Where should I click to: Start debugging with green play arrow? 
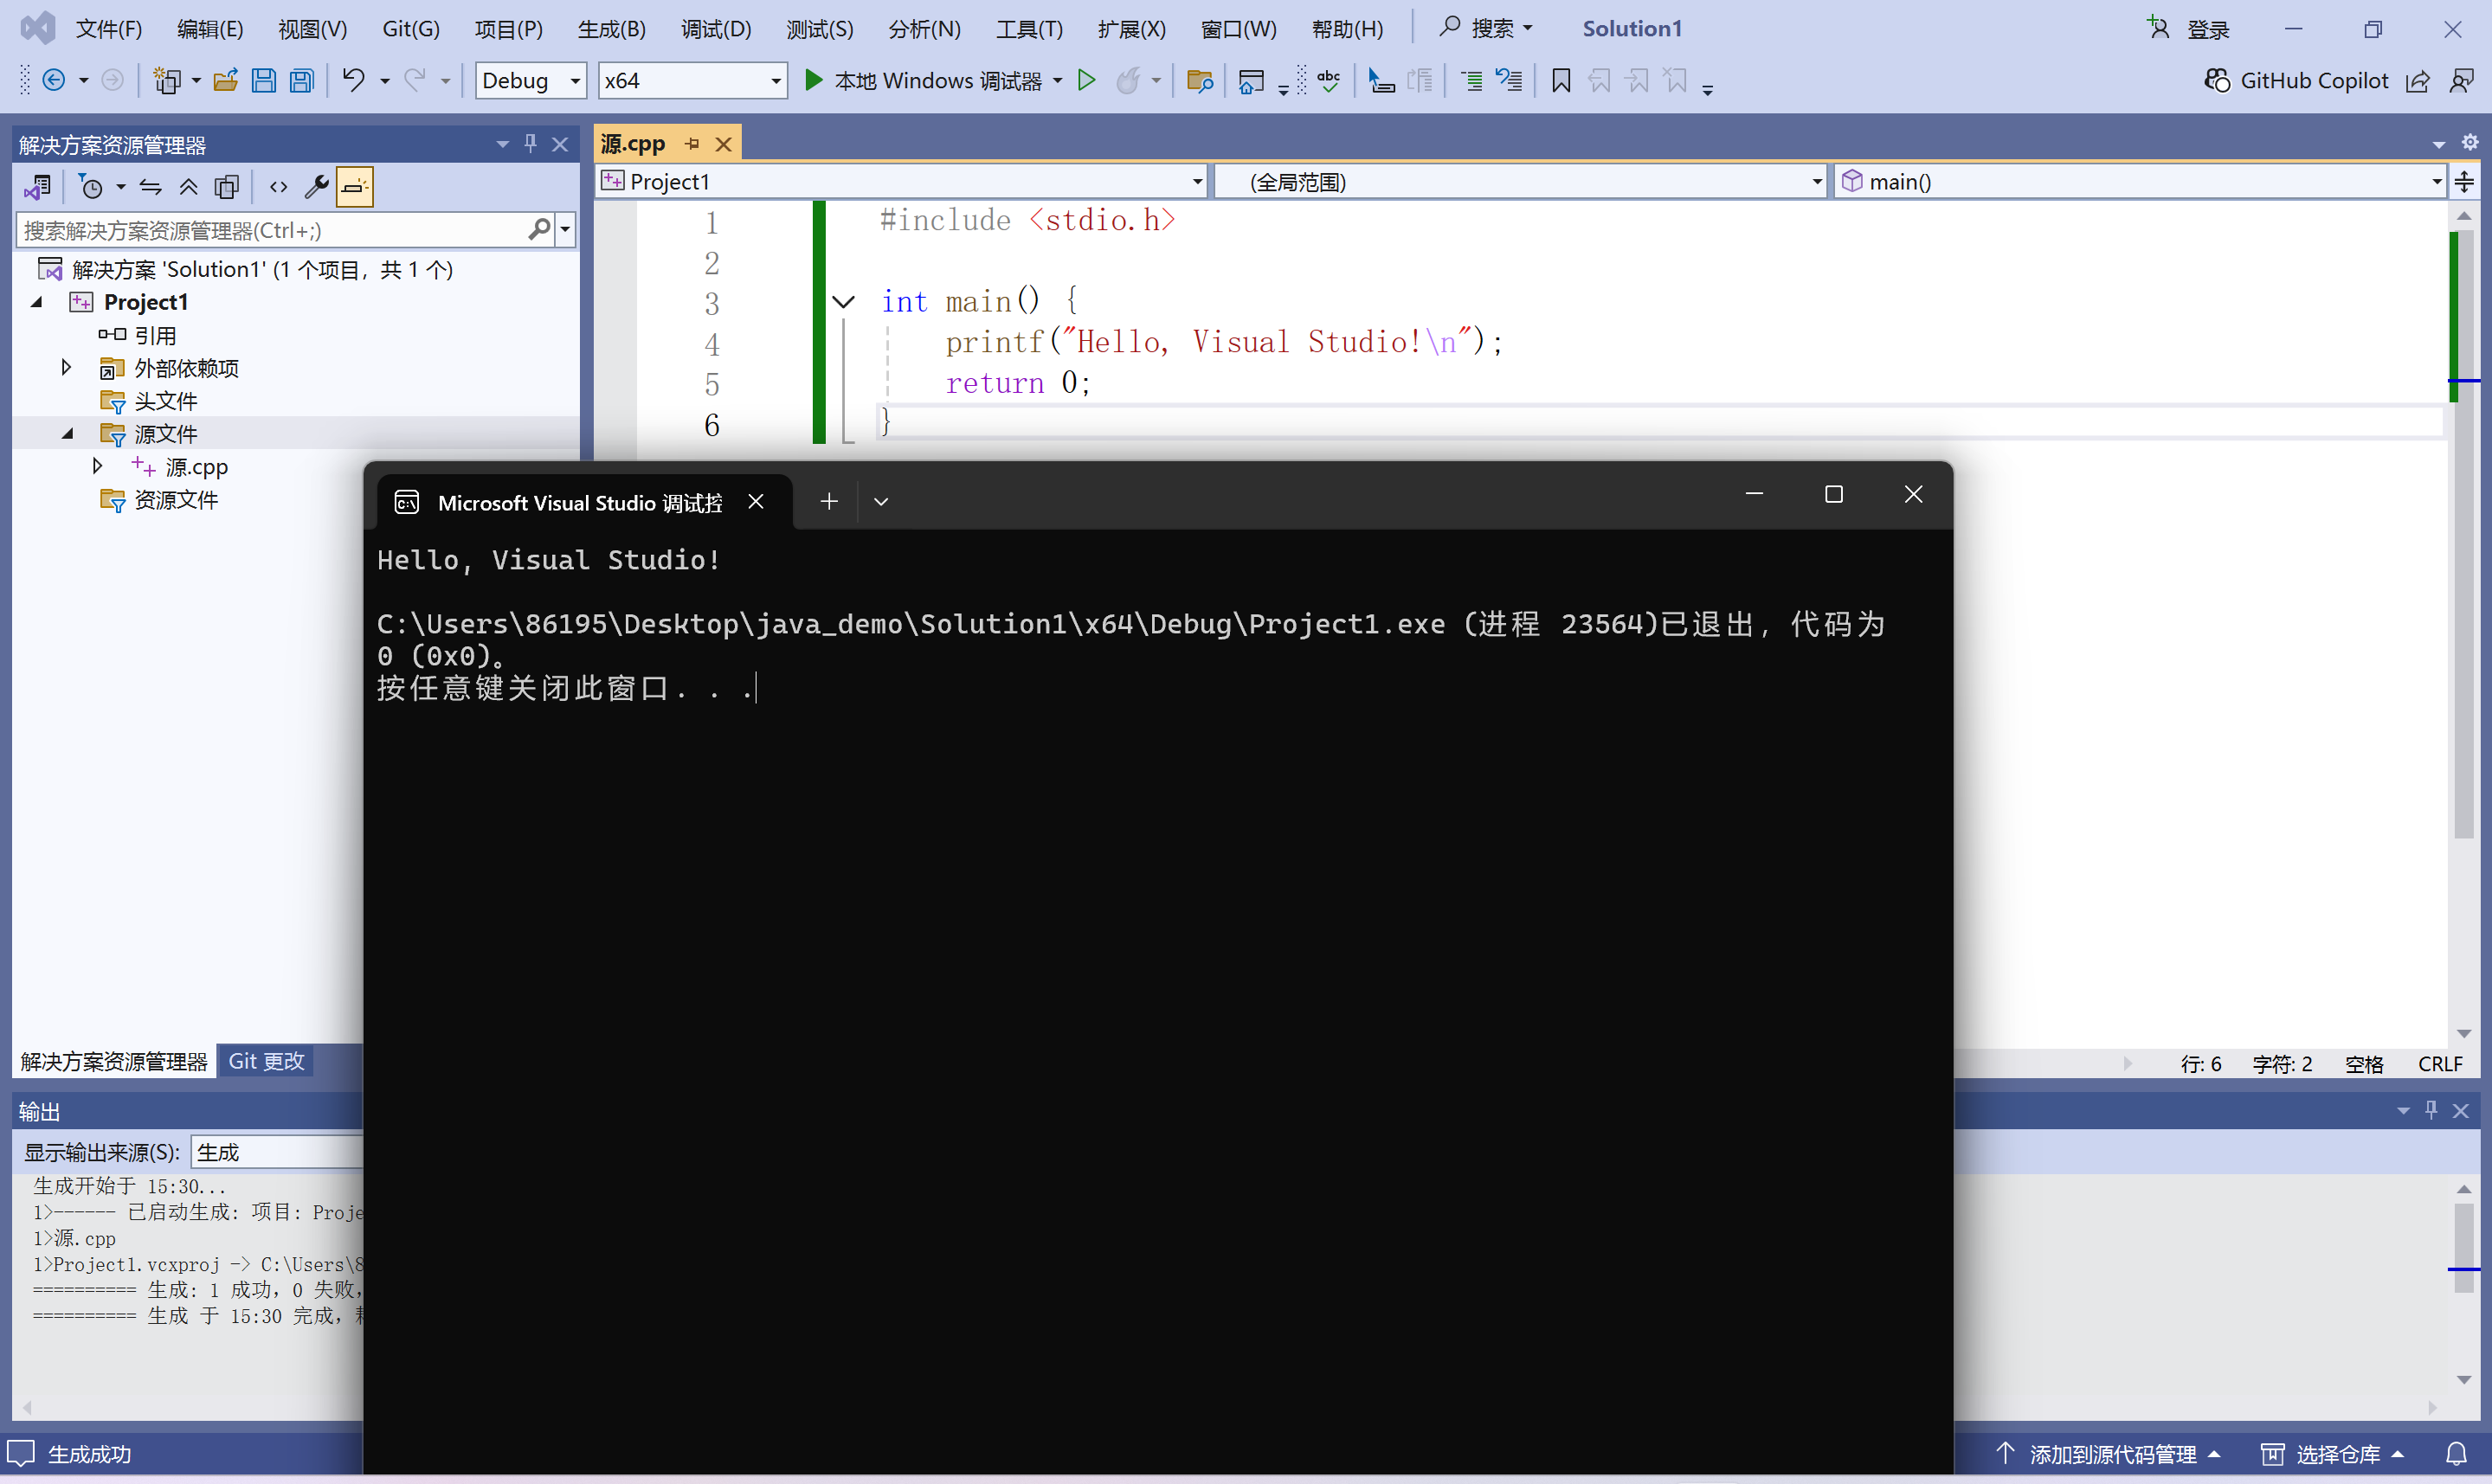(x=813, y=80)
